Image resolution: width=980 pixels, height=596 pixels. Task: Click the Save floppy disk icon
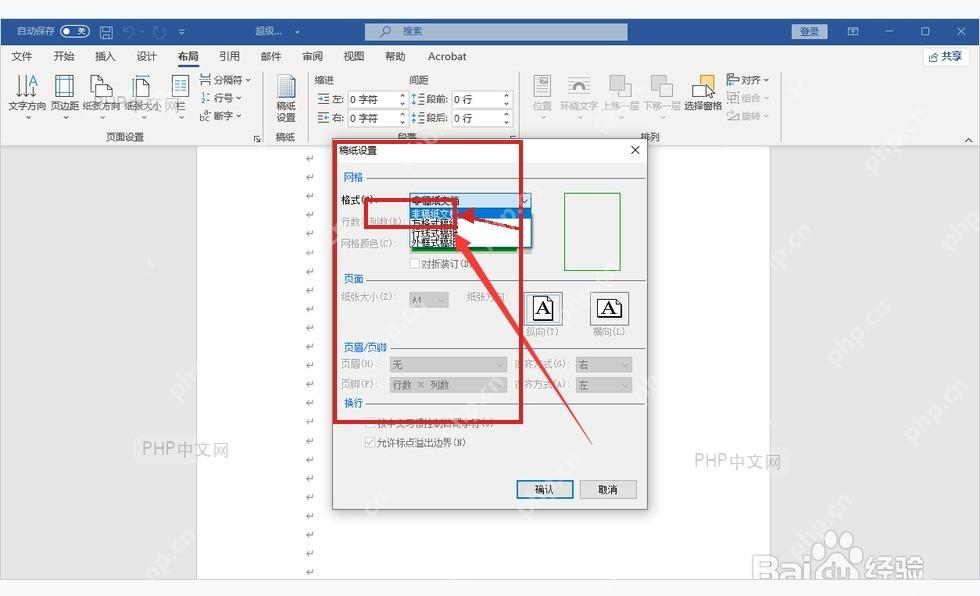[106, 31]
